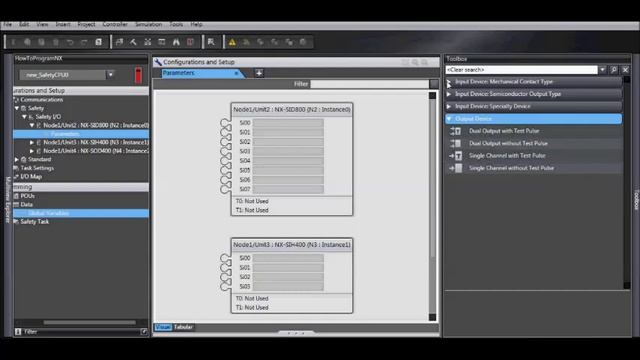Switch to the Visual view tab
The height and width of the screenshot is (360, 640).
pos(163,327)
